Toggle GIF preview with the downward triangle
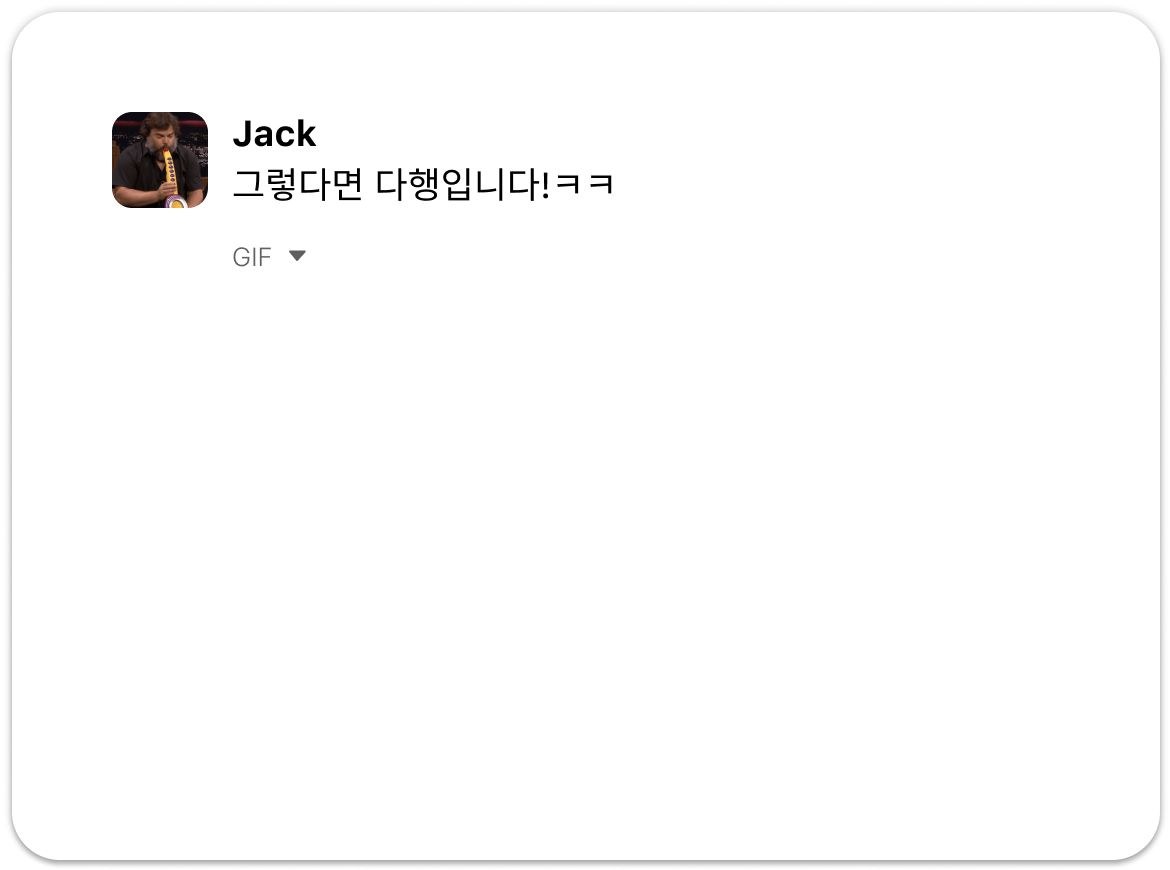Image resolution: width=1170 pixels, height=870 pixels. [x=297, y=256]
